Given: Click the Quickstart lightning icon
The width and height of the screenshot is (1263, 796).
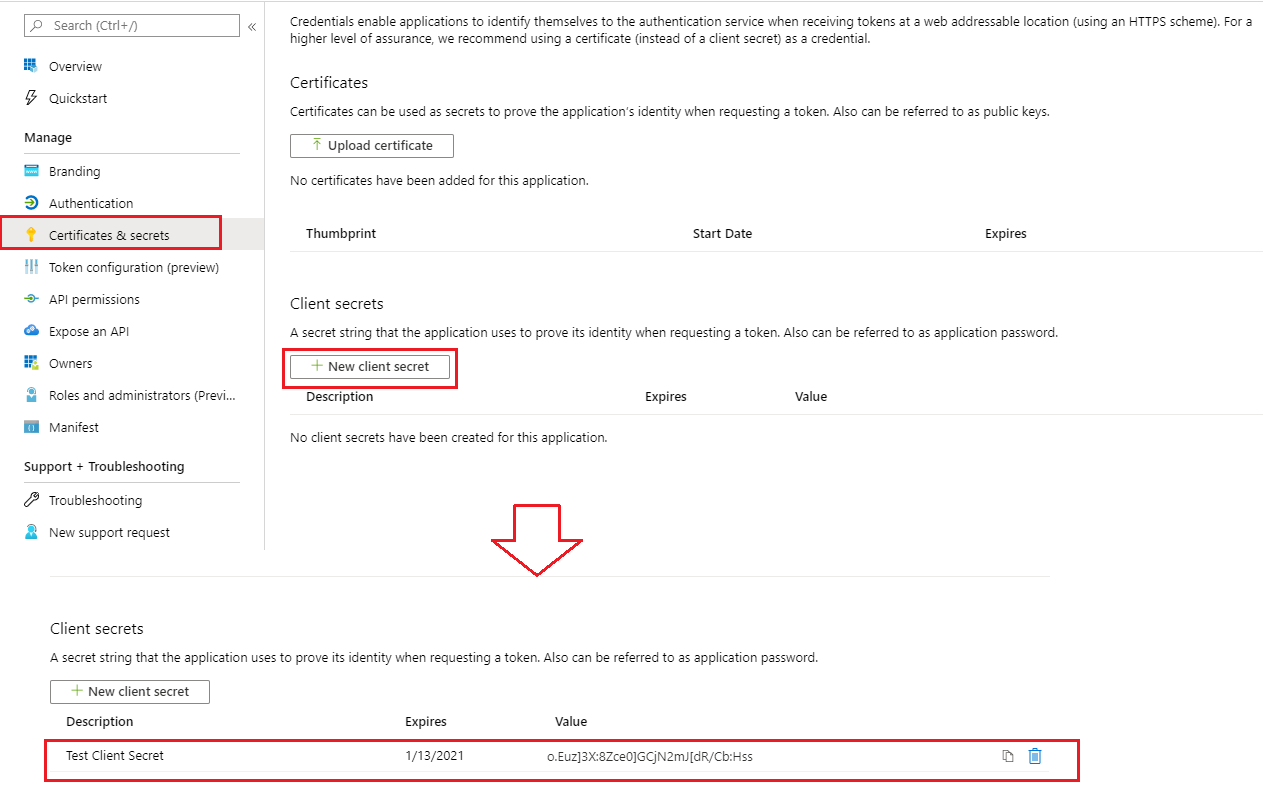Looking at the screenshot, I should (31, 98).
